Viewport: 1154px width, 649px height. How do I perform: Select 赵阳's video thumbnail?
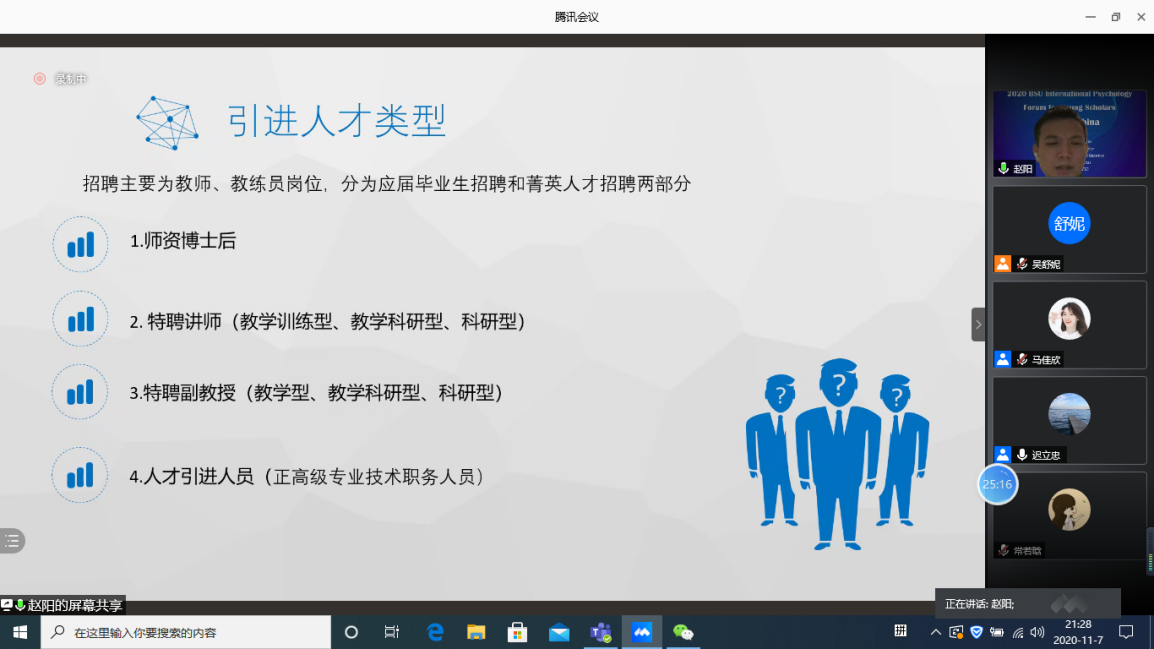[1069, 133]
